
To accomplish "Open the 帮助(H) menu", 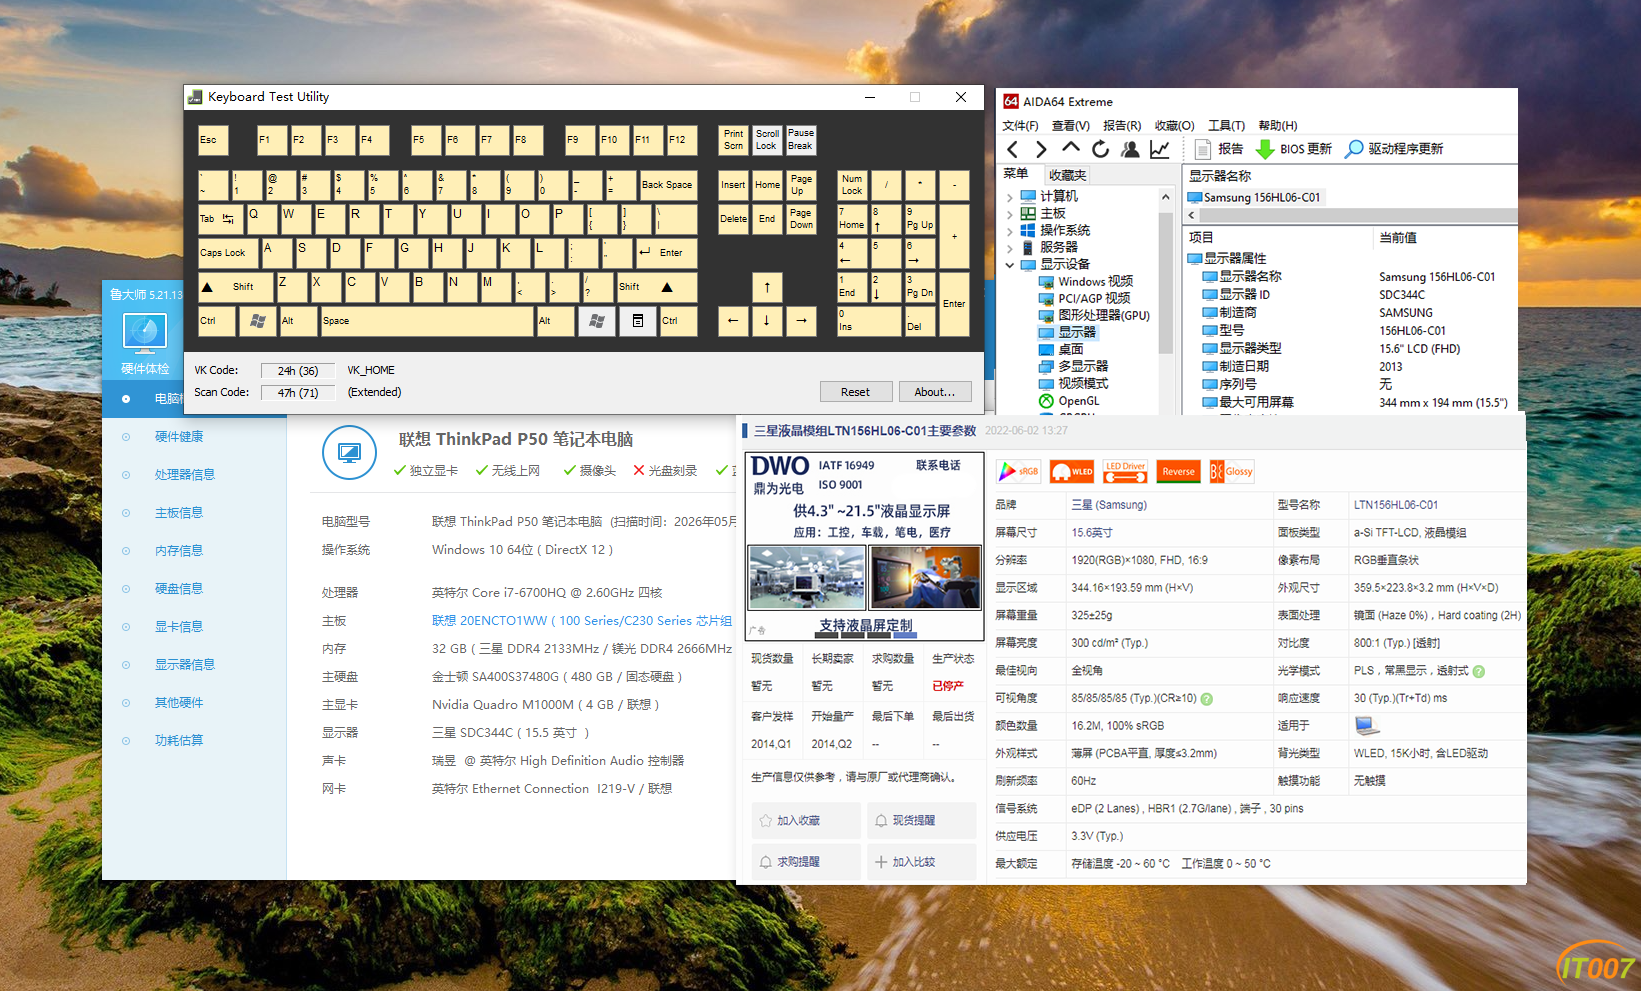I will [x=1278, y=126].
